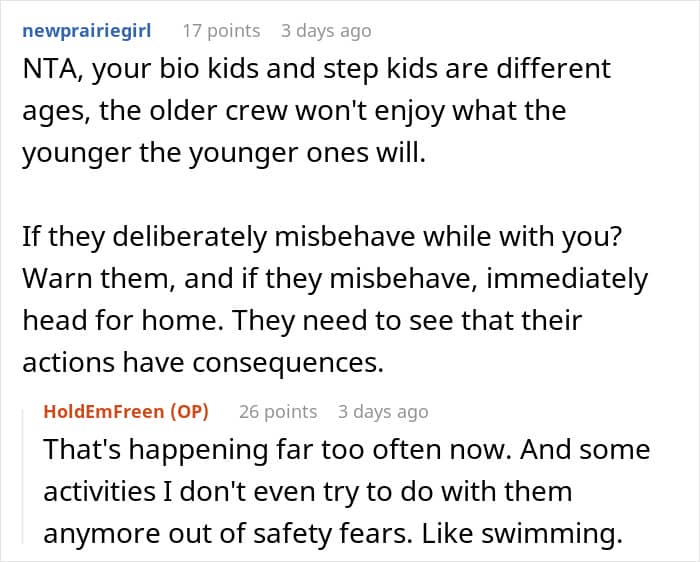Click the "17 points" score
This screenshot has width=700, height=562.
(x=220, y=31)
